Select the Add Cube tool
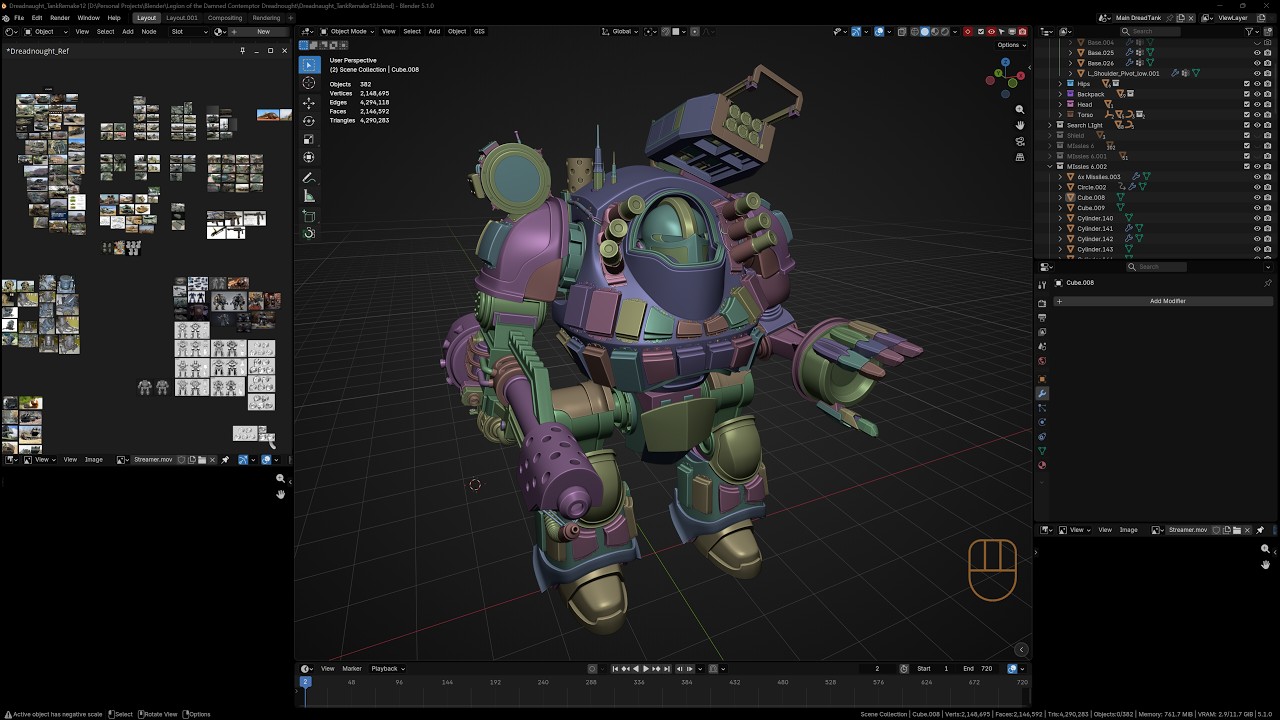 [x=308, y=216]
